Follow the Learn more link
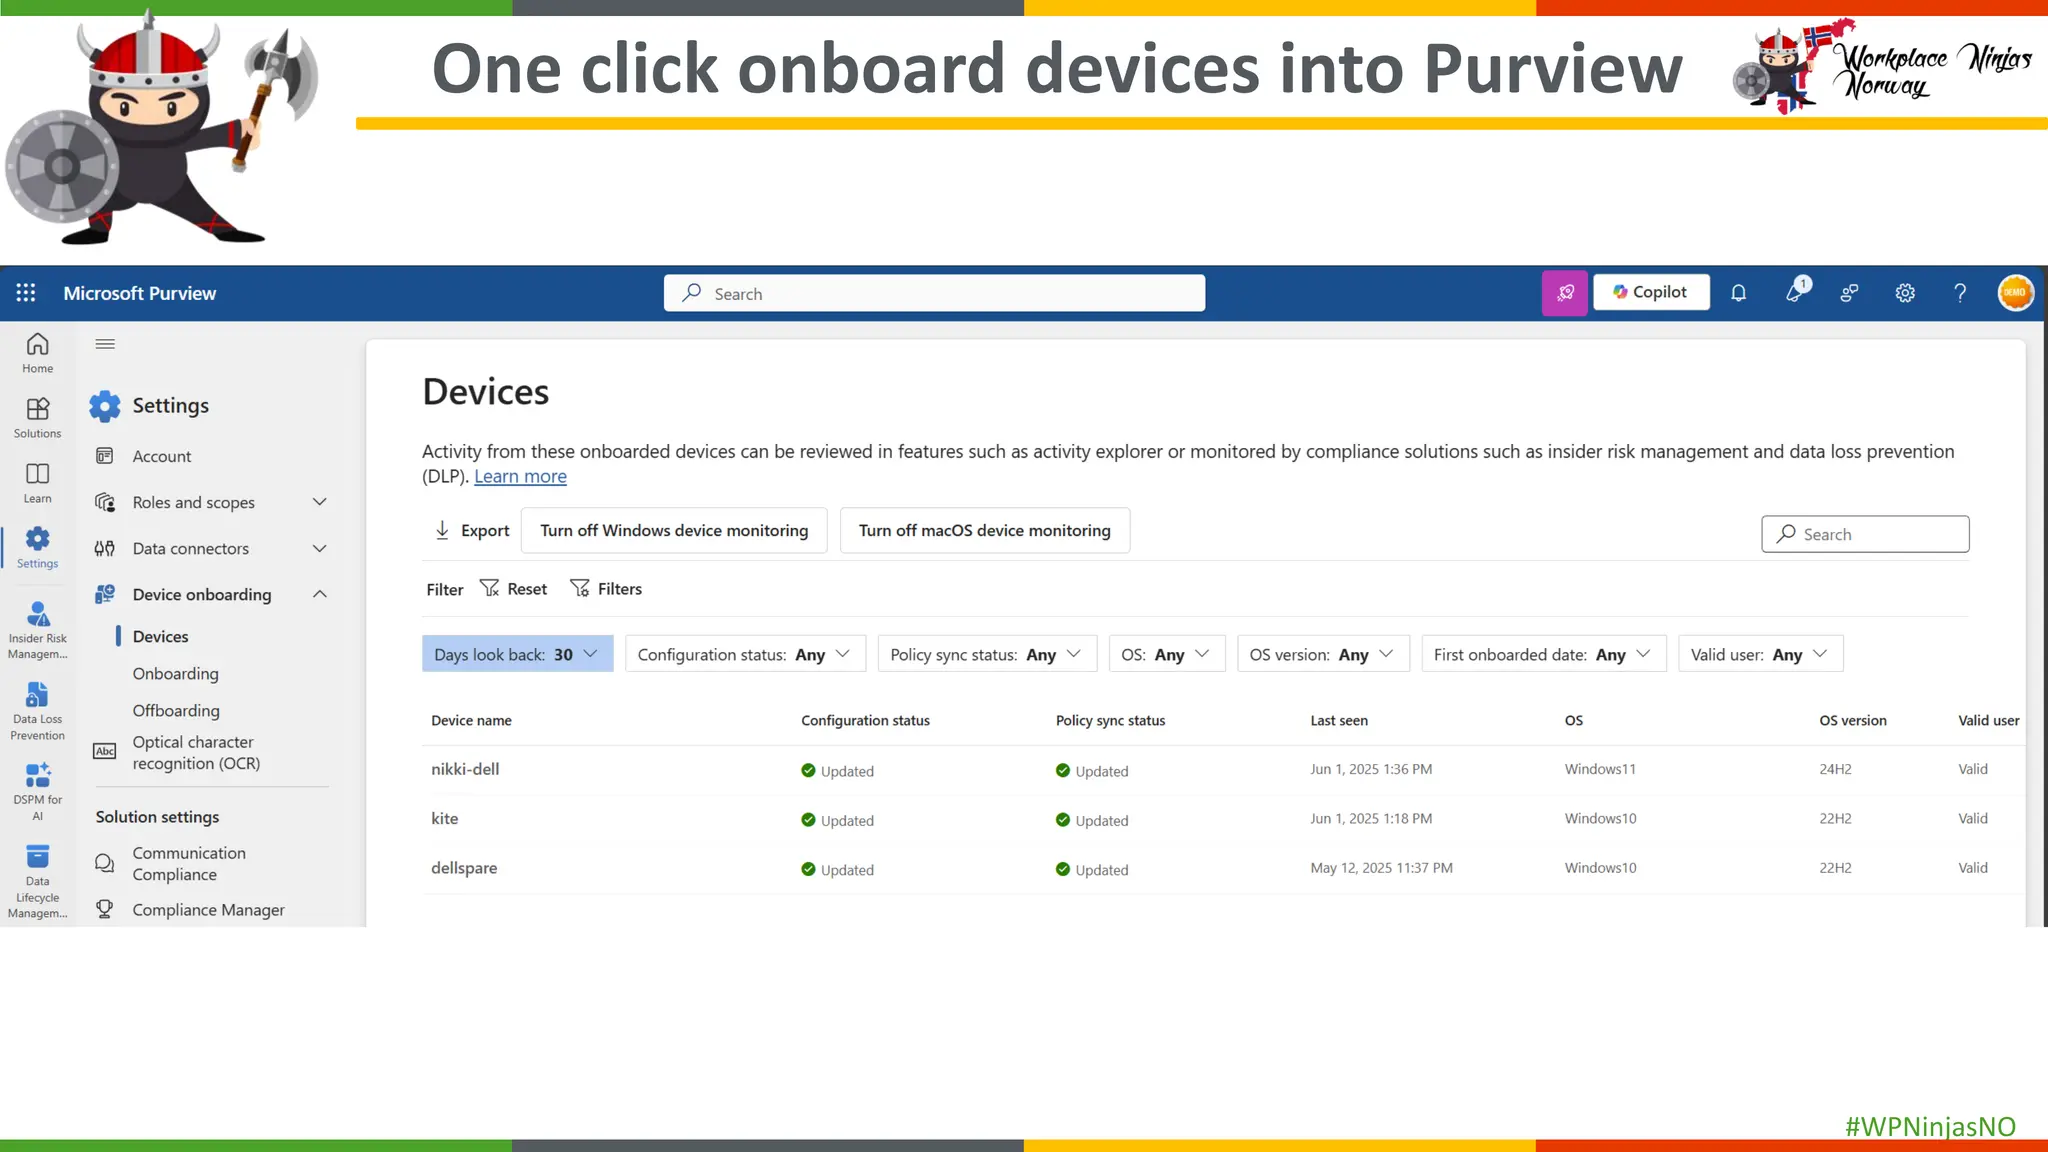Screen dimensions: 2048x1152 click(520, 477)
